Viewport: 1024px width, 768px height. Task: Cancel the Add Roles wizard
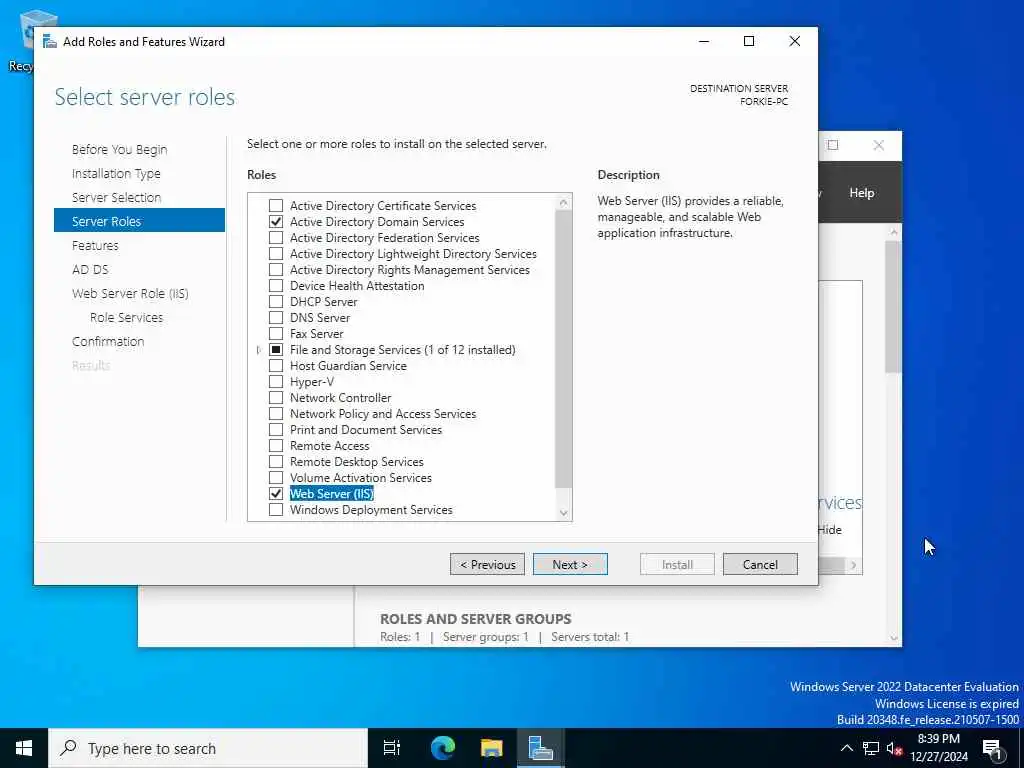(760, 564)
